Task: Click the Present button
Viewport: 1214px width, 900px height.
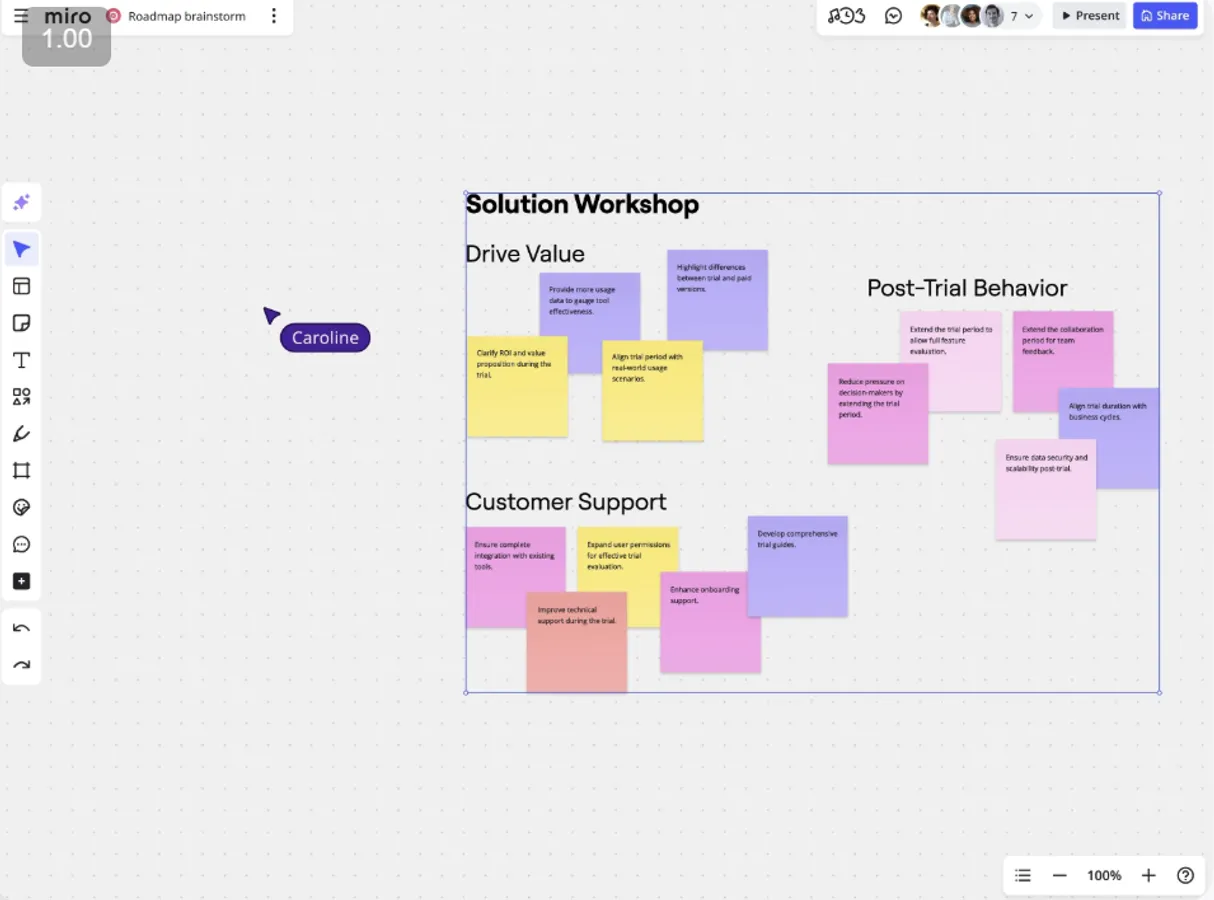Action: tap(1090, 16)
